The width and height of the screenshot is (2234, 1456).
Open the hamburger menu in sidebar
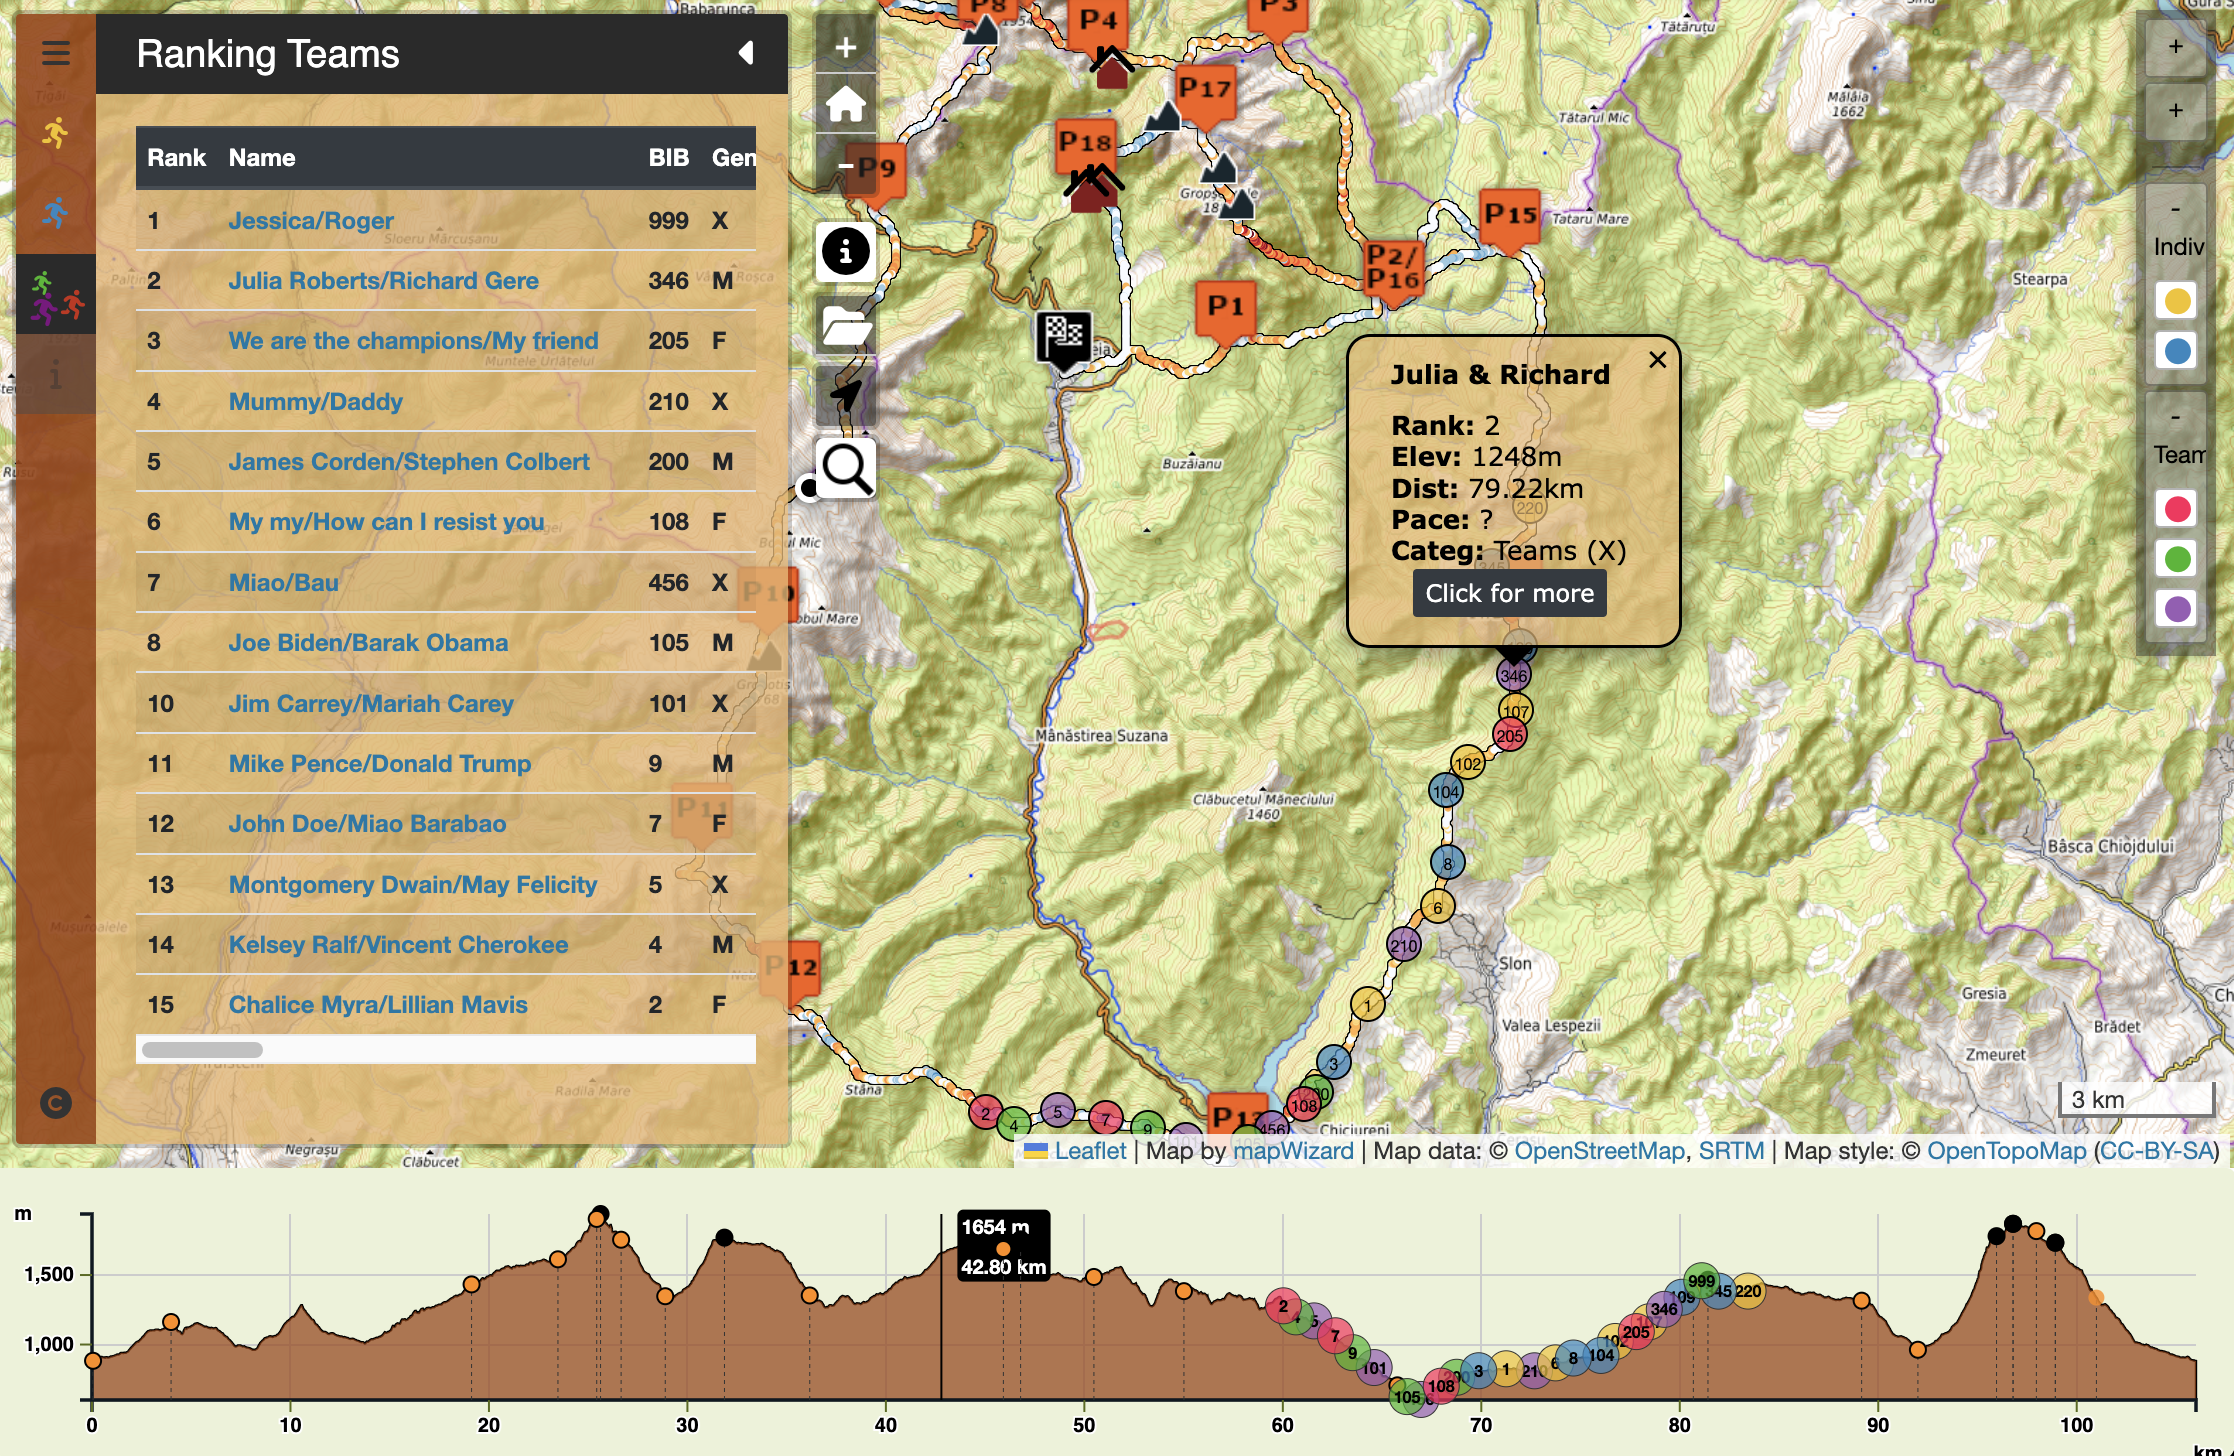pyautogui.click(x=56, y=53)
